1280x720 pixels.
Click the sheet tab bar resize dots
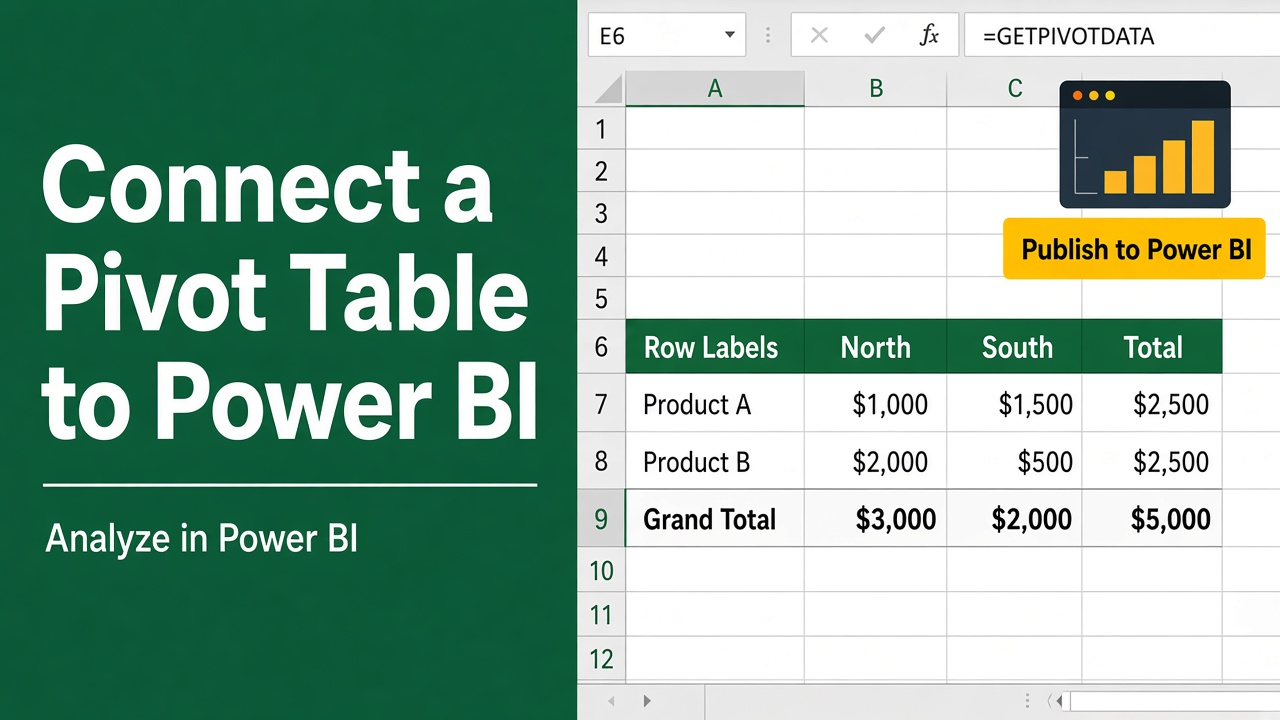click(x=1027, y=702)
